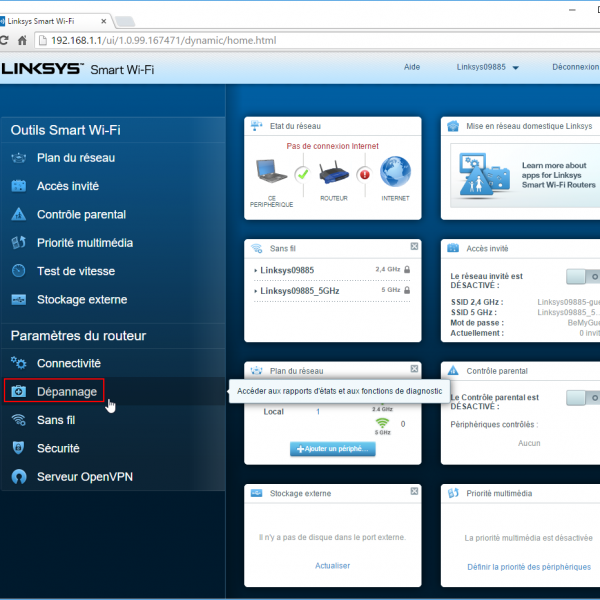The image size is (600, 600).
Task: Click the Internet globe icon
Action: coord(395,173)
